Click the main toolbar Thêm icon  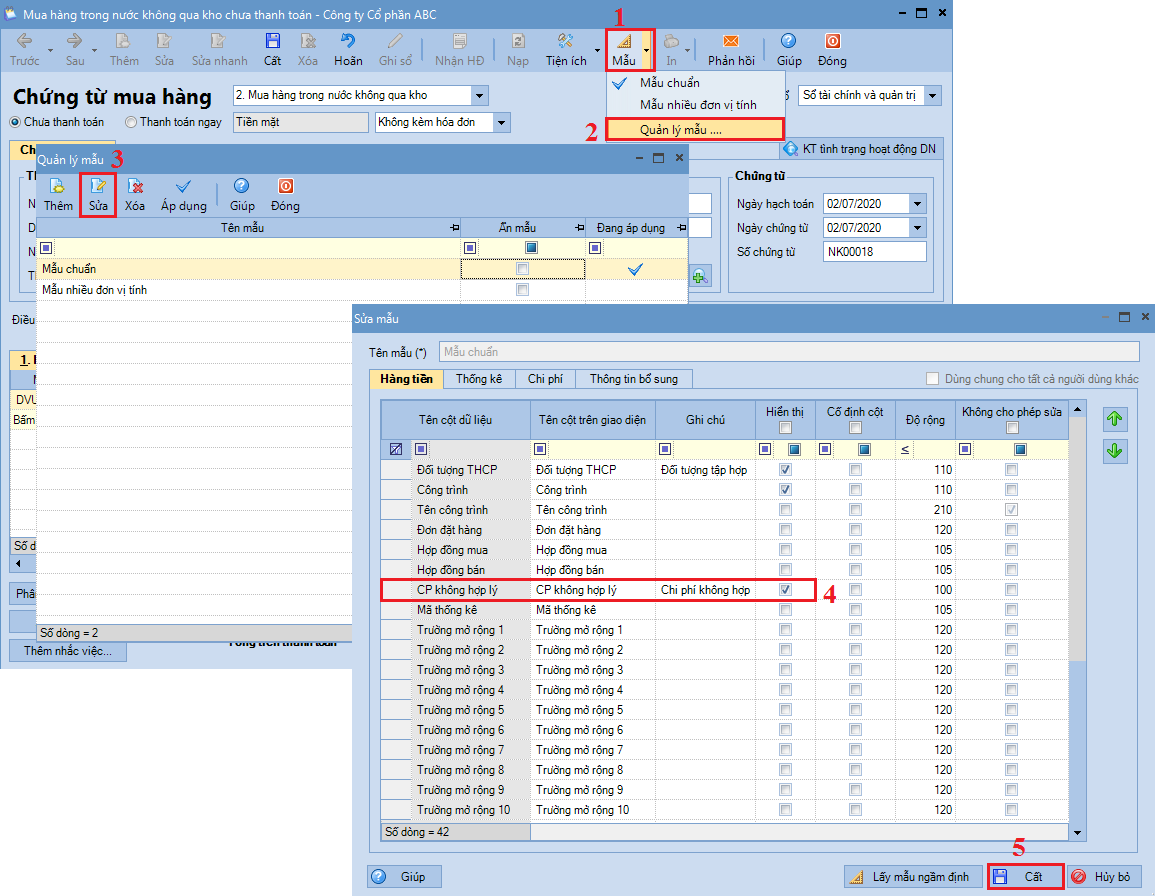(x=123, y=41)
